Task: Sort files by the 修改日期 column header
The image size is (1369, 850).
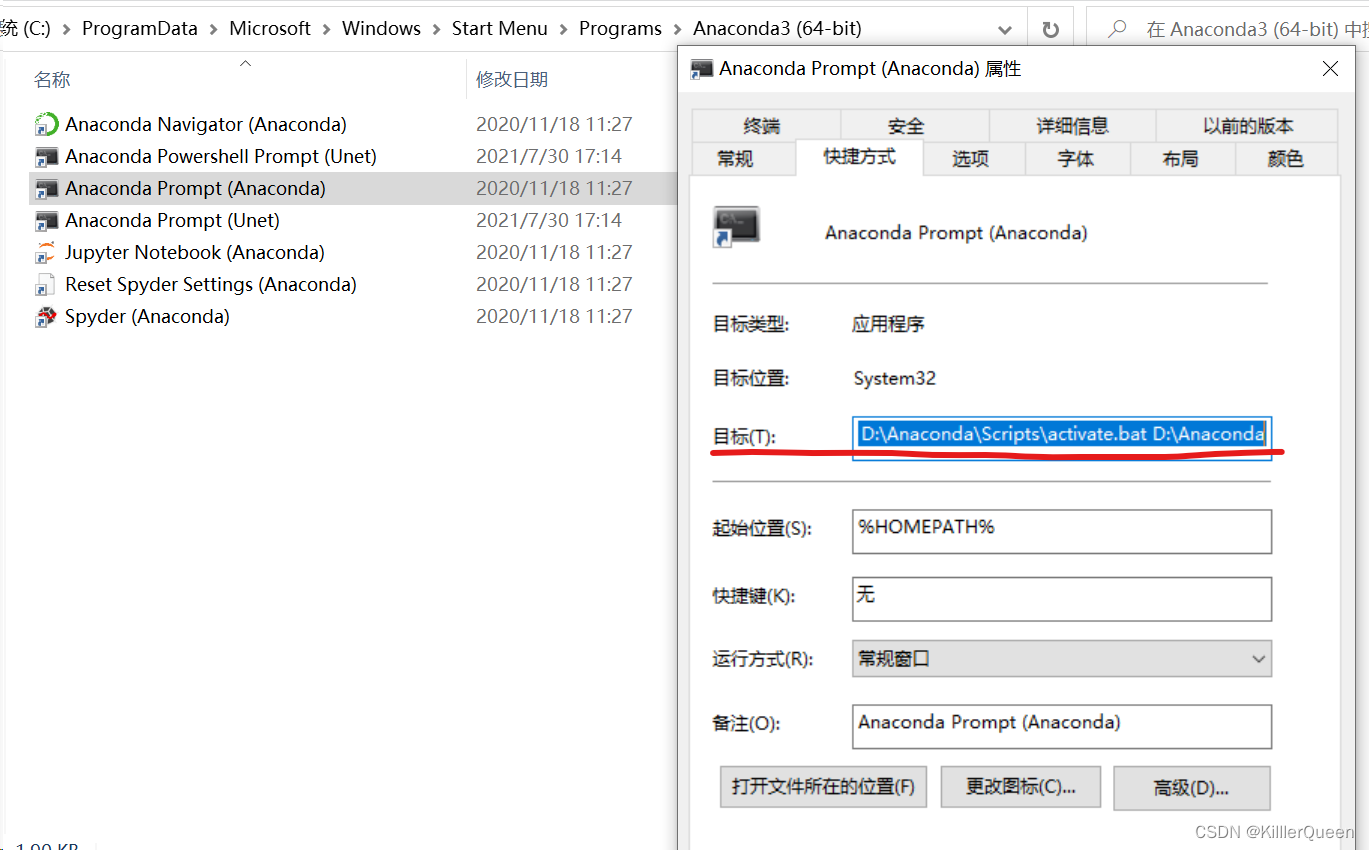Action: [512, 80]
